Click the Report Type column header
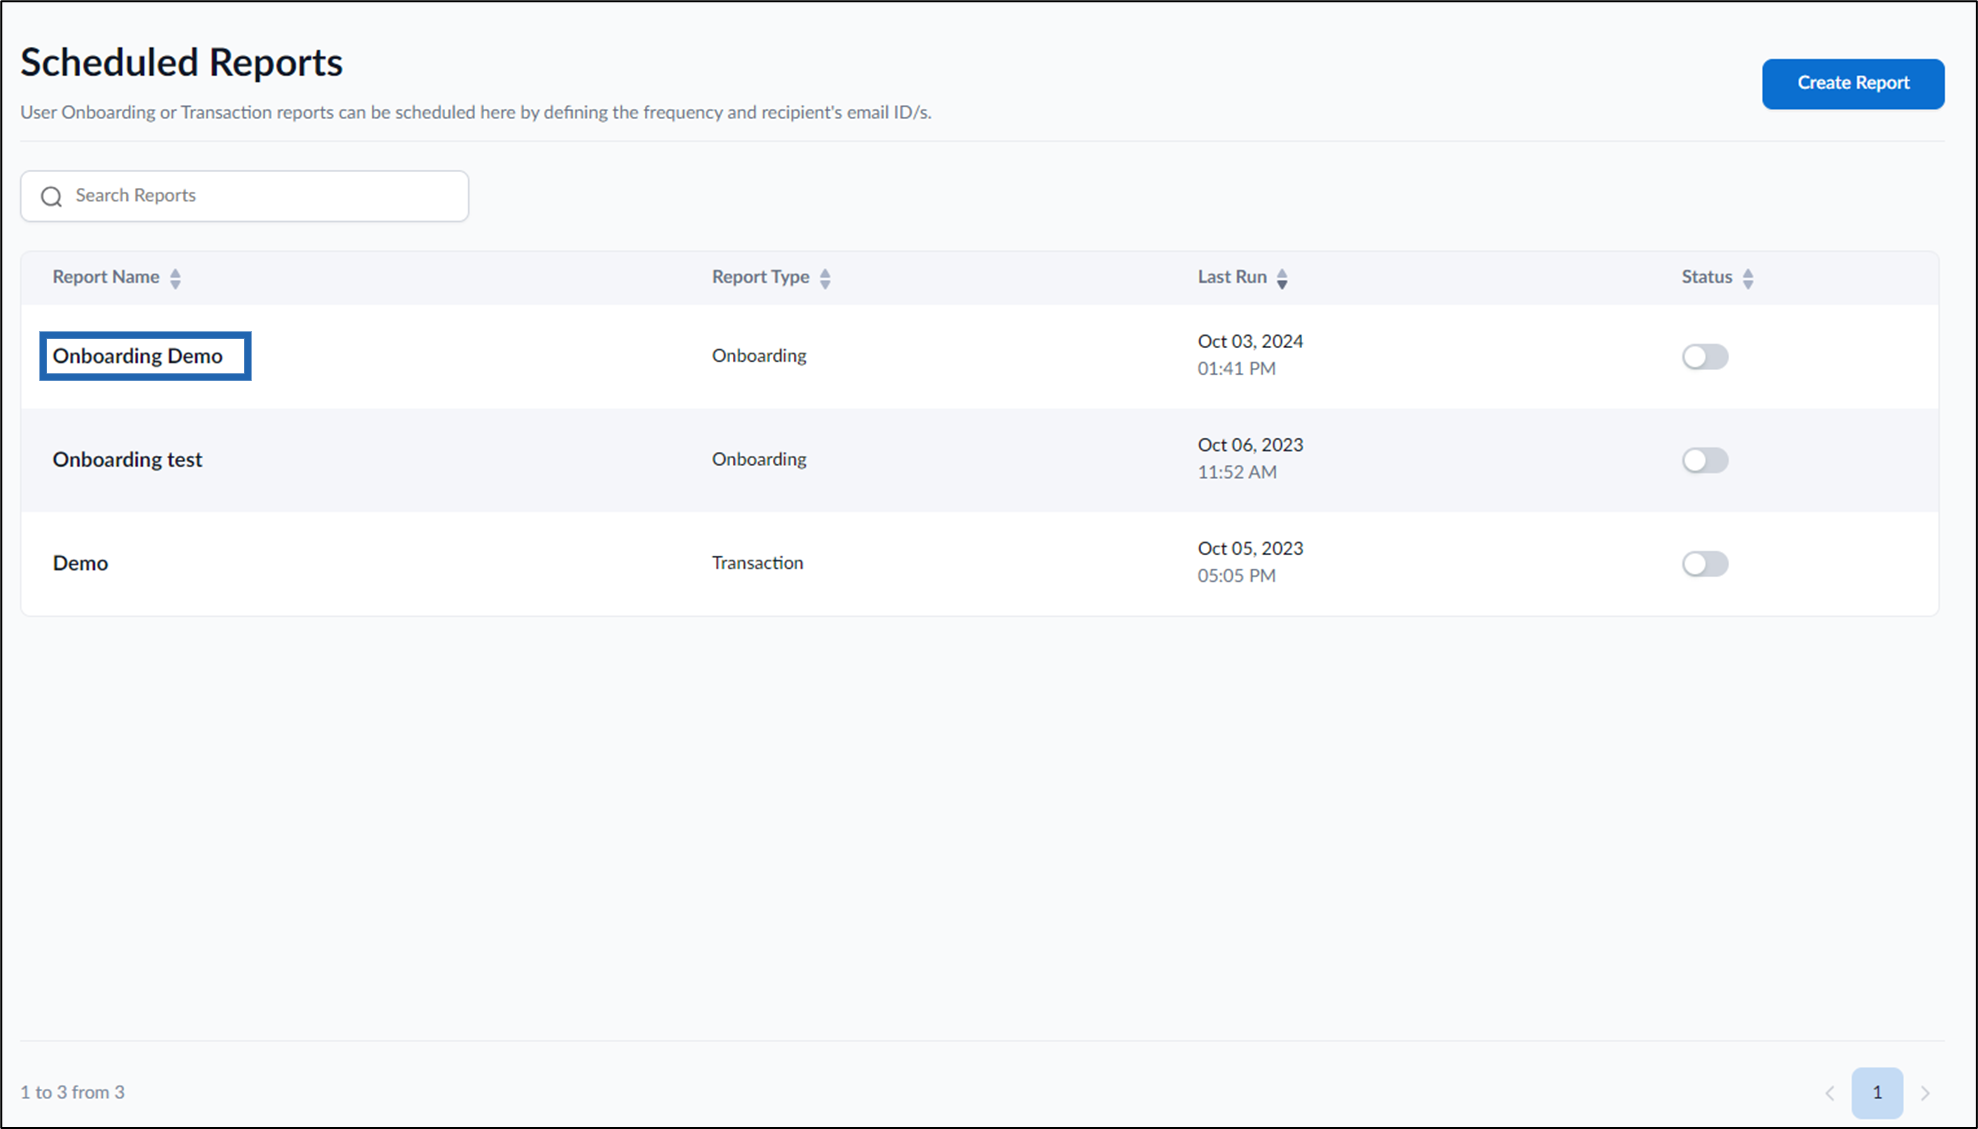 click(761, 277)
